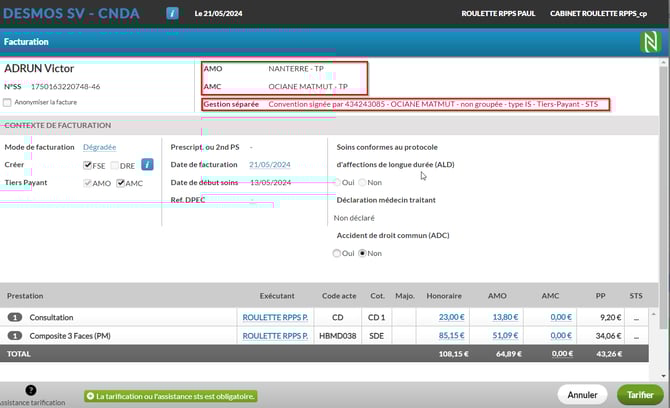The height and width of the screenshot is (408, 670).
Task: Open the assistance tarification help icon
Action: click(x=31, y=390)
